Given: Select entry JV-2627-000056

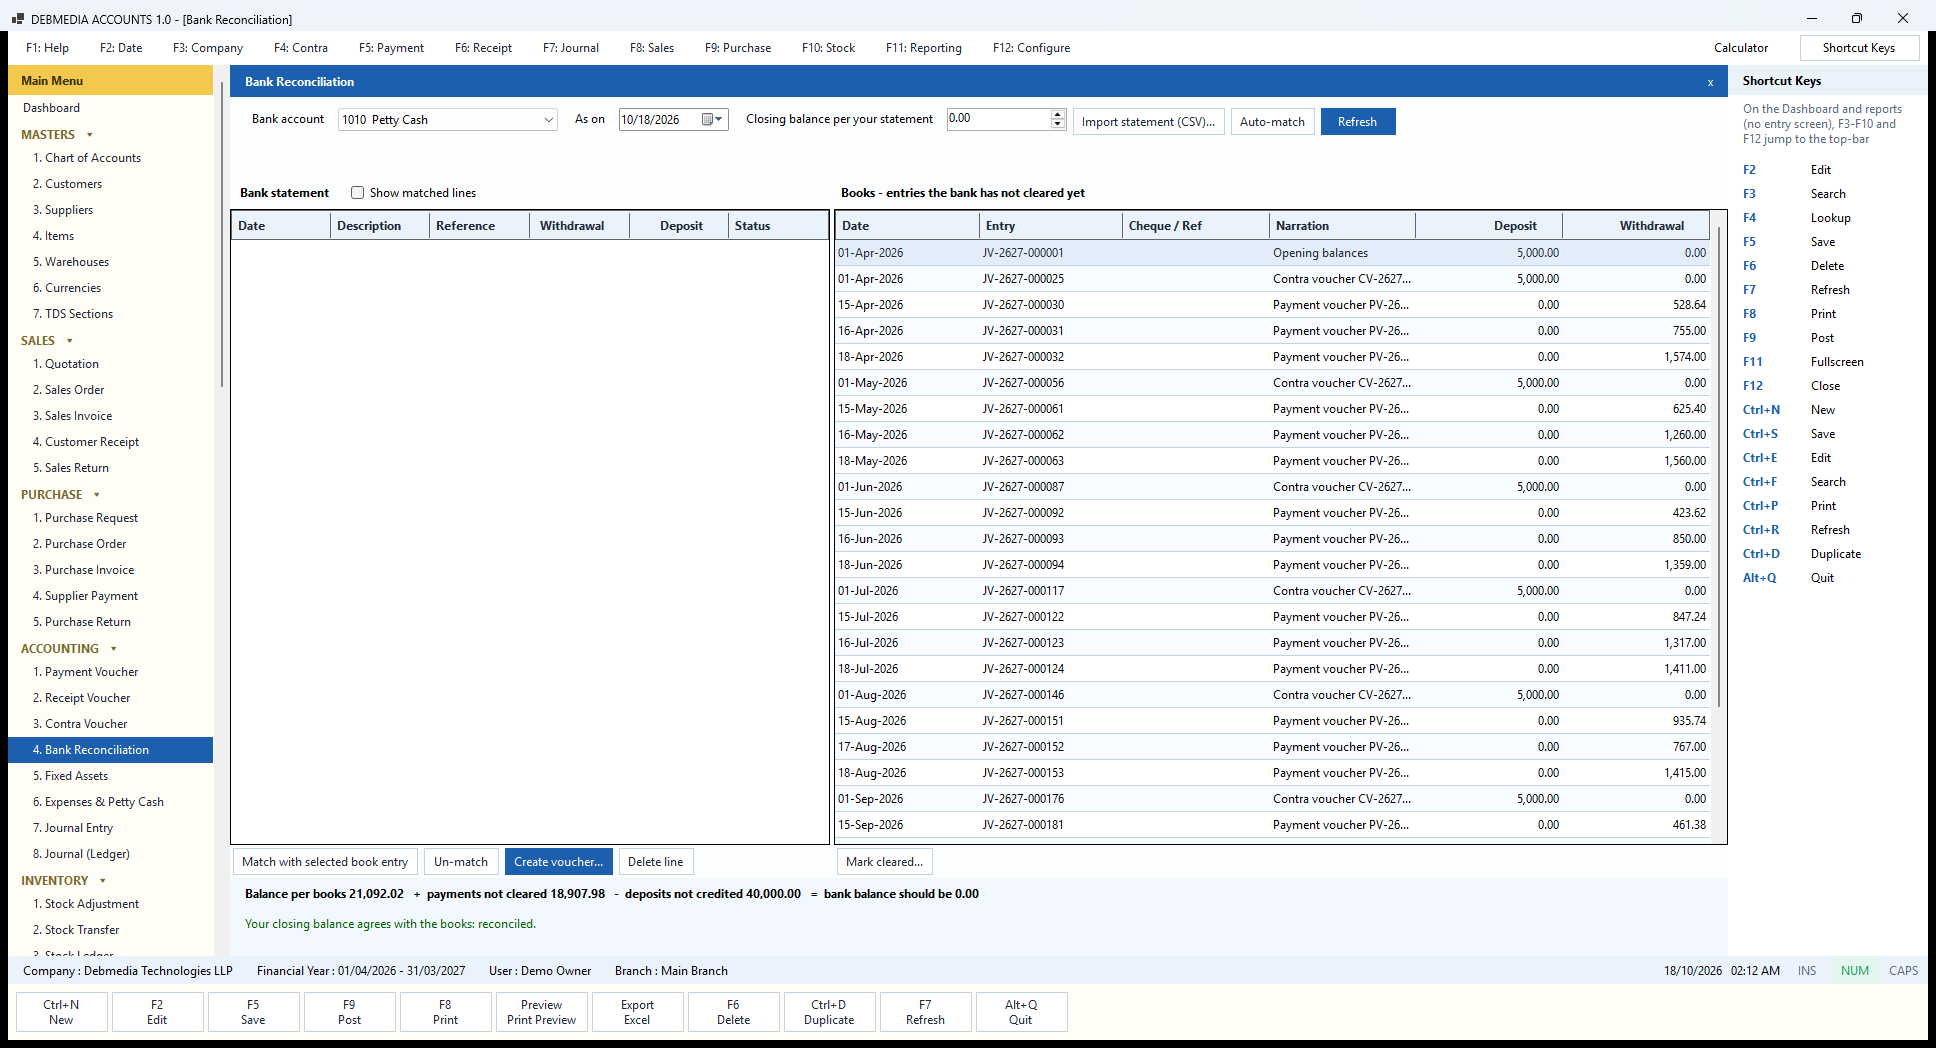Looking at the screenshot, I should pyautogui.click(x=1271, y=383).
